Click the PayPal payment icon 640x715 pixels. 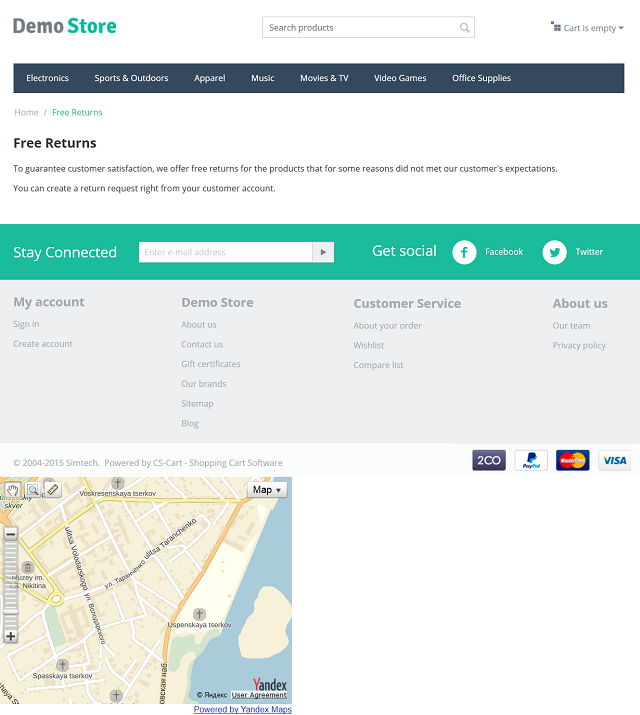[x=531, y=460]
